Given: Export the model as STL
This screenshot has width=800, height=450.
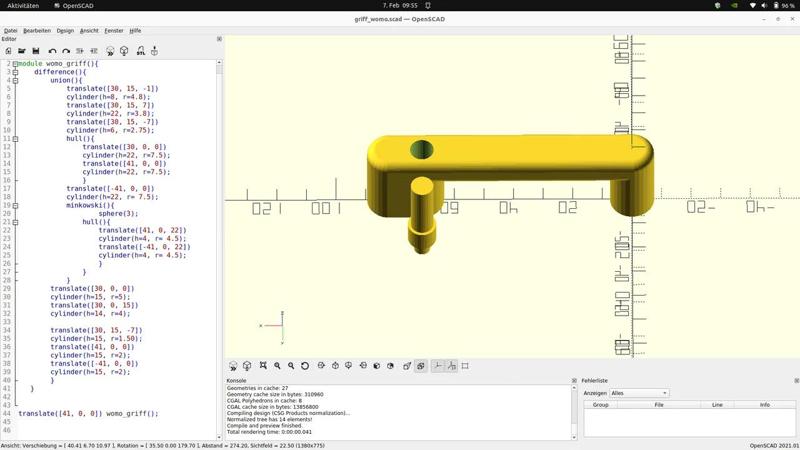Looking at the screenshot, I should pos(140,51).
